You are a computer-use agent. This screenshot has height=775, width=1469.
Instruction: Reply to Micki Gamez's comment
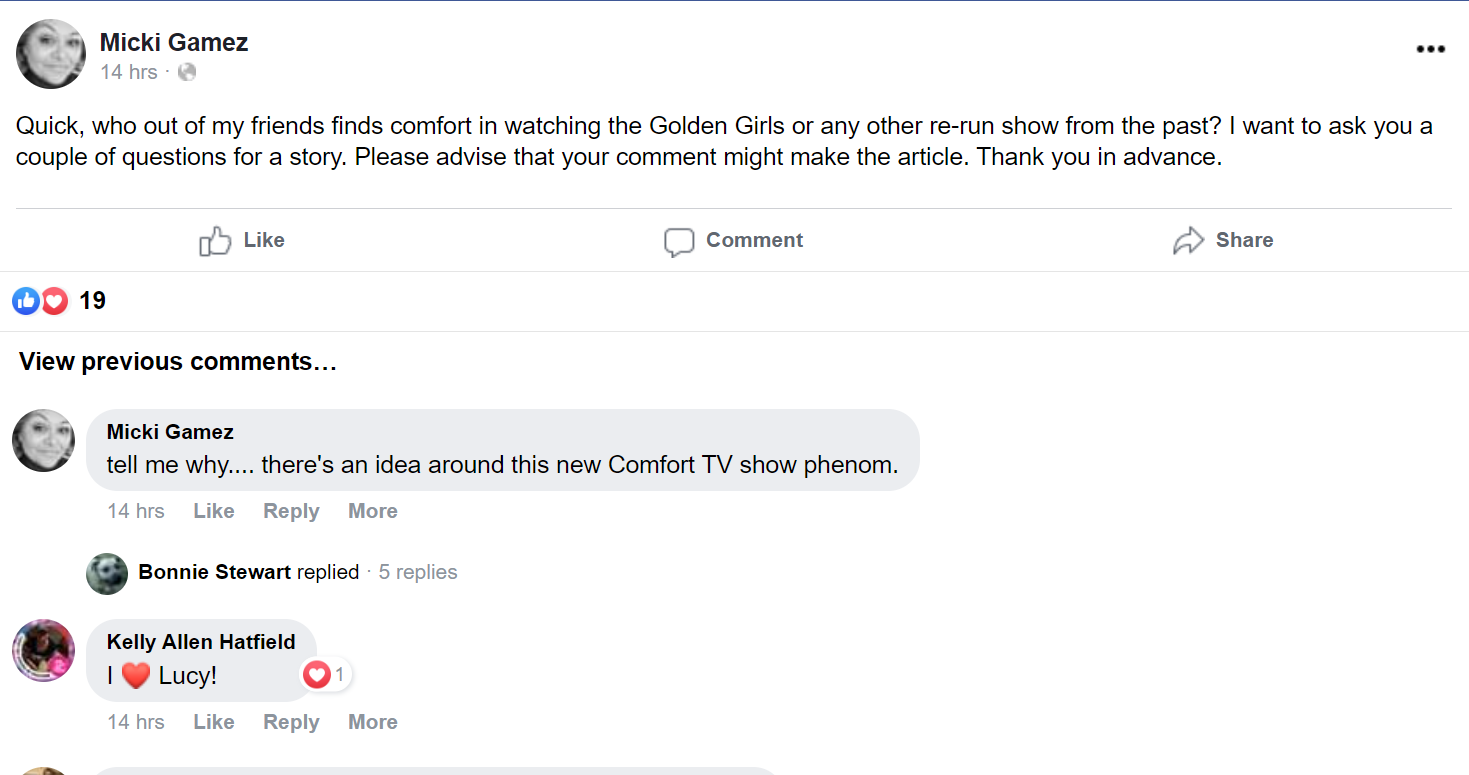tap(291, 511)
